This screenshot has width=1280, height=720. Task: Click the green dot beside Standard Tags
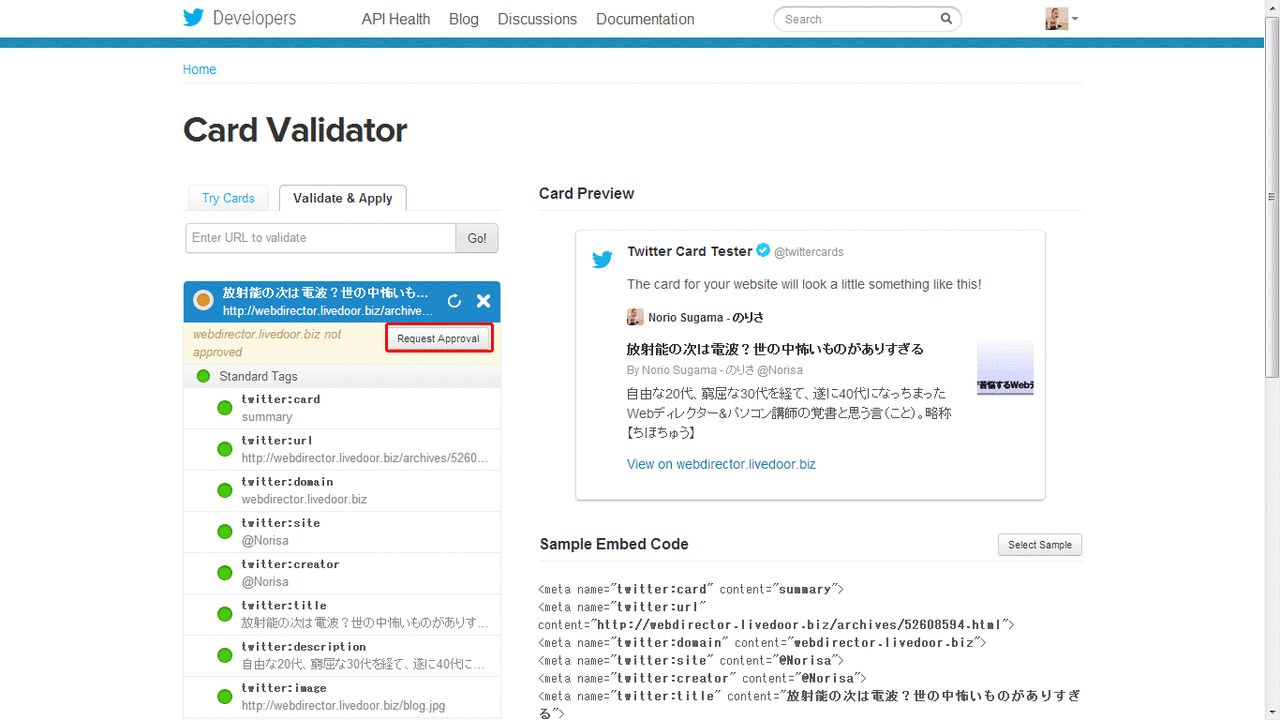click(x=203, y=376)
